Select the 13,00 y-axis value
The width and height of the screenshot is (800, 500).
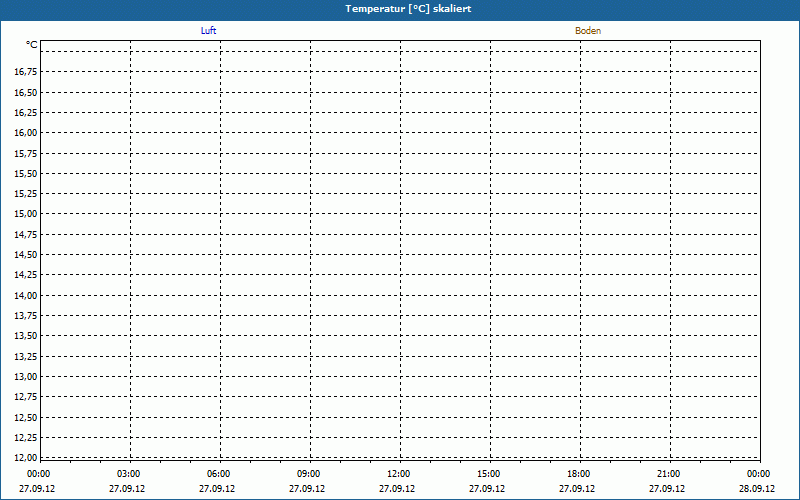26,377
